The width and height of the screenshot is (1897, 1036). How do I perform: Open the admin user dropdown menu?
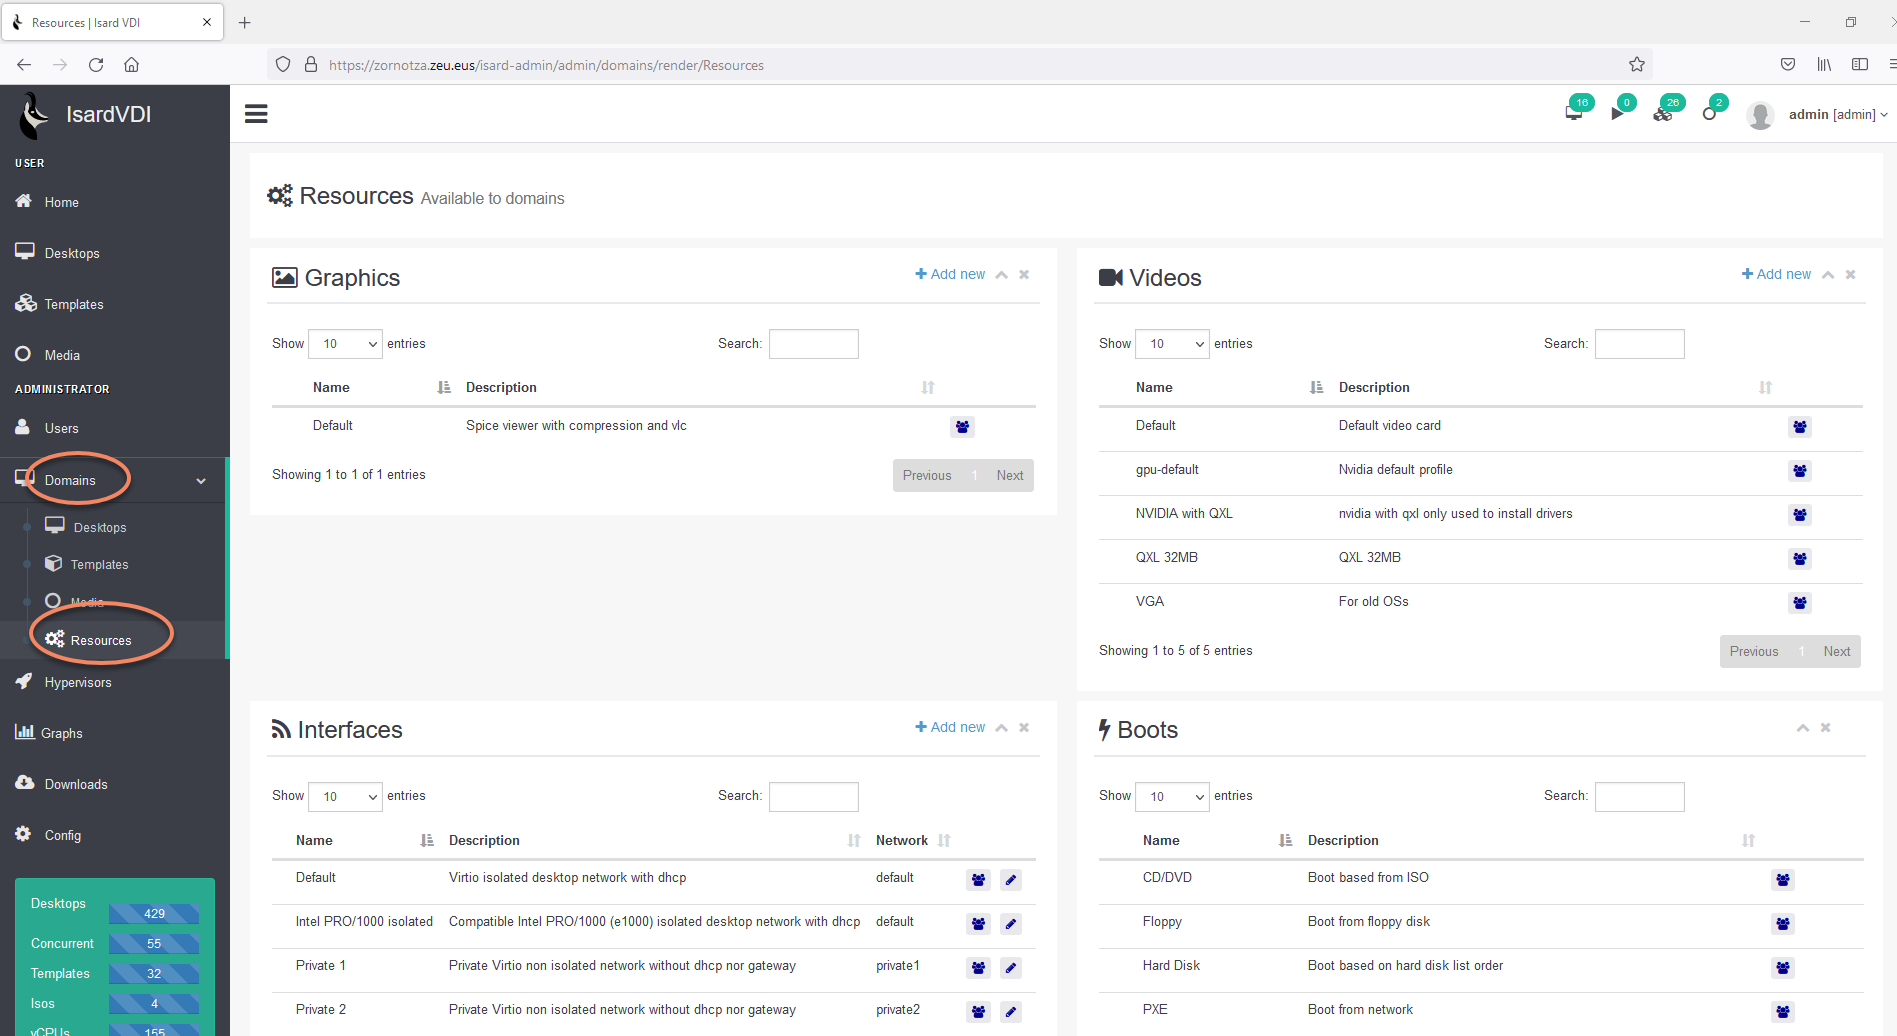(x=1837, y=114)
